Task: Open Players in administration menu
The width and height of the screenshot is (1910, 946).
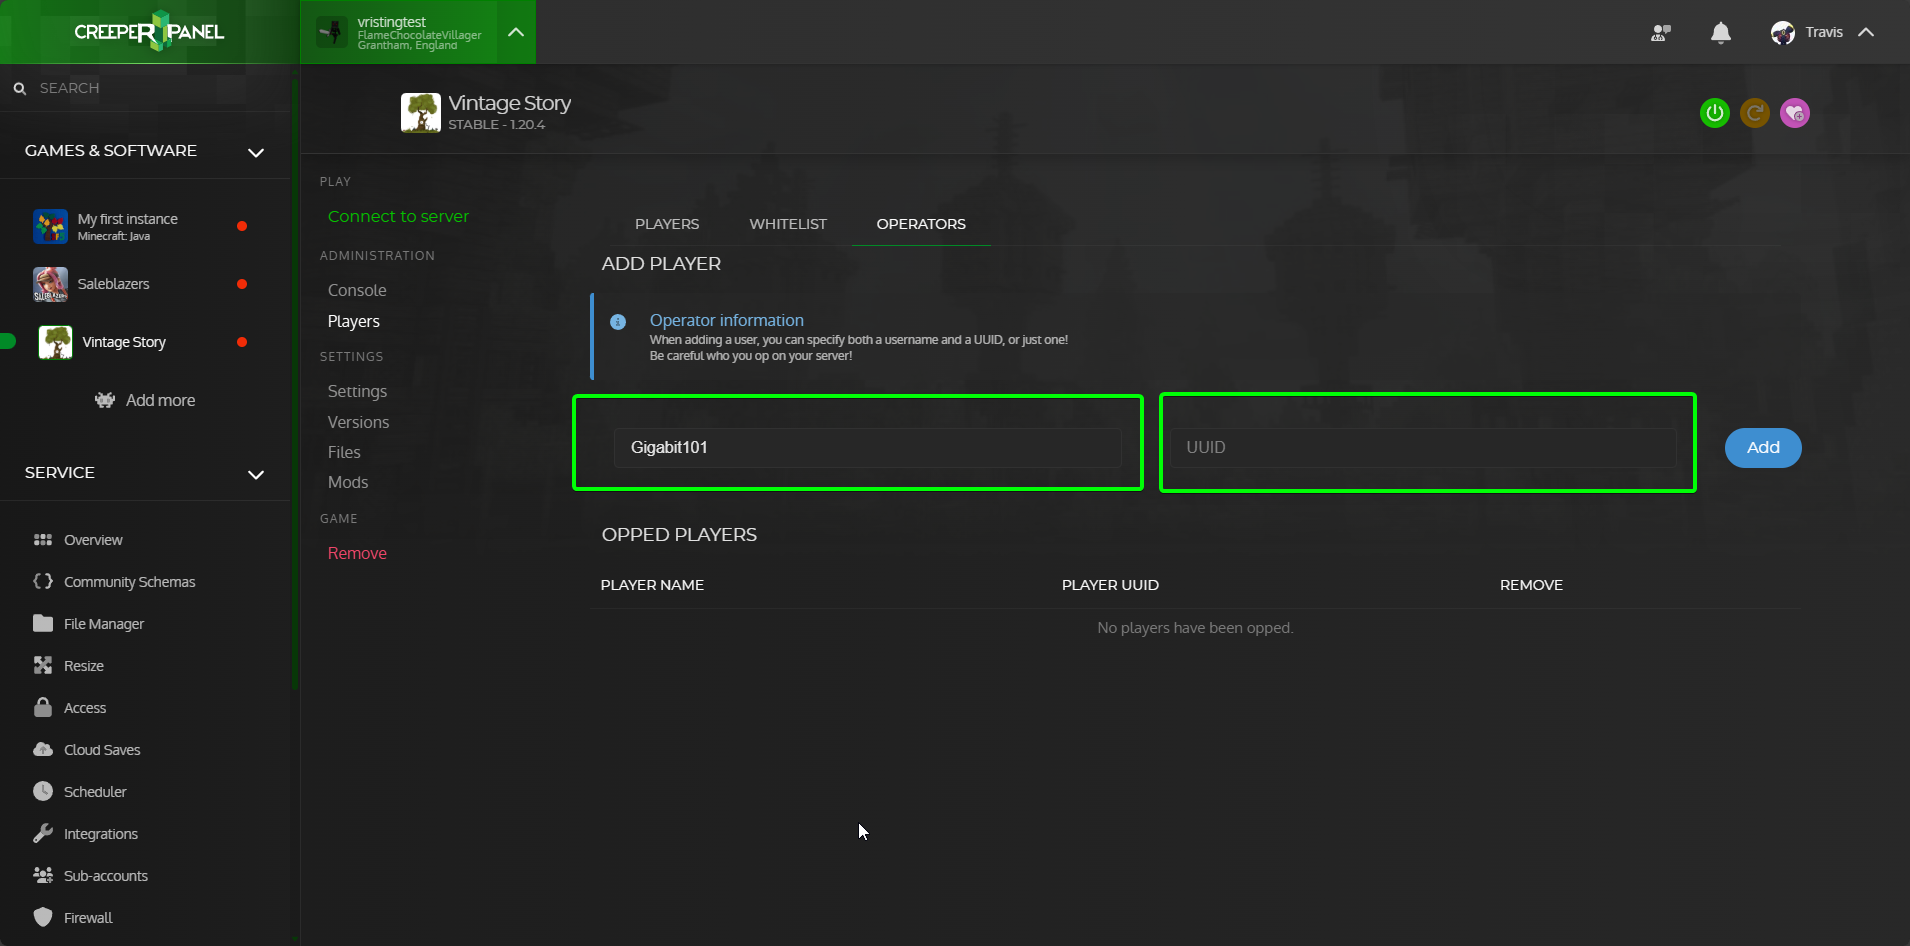Action: tap(354, 321)
